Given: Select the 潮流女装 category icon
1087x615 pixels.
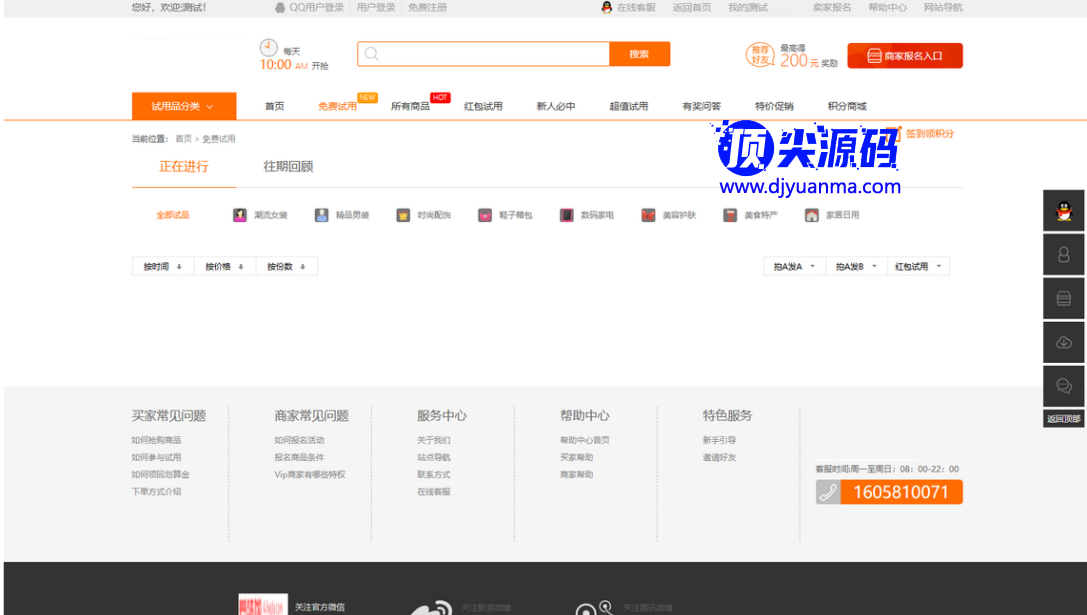Looking at the screenshot, I should click(x=240, y=215).
